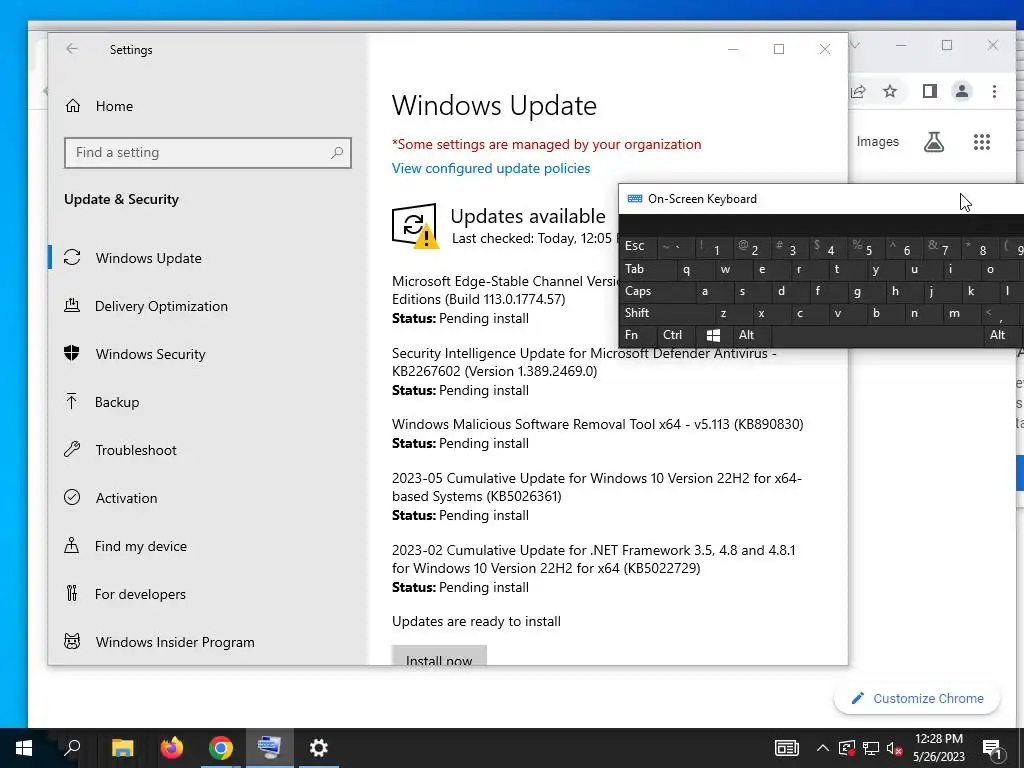1024x768 pixels.
Task: Click View configured update policies link
Action: point(490,168)
